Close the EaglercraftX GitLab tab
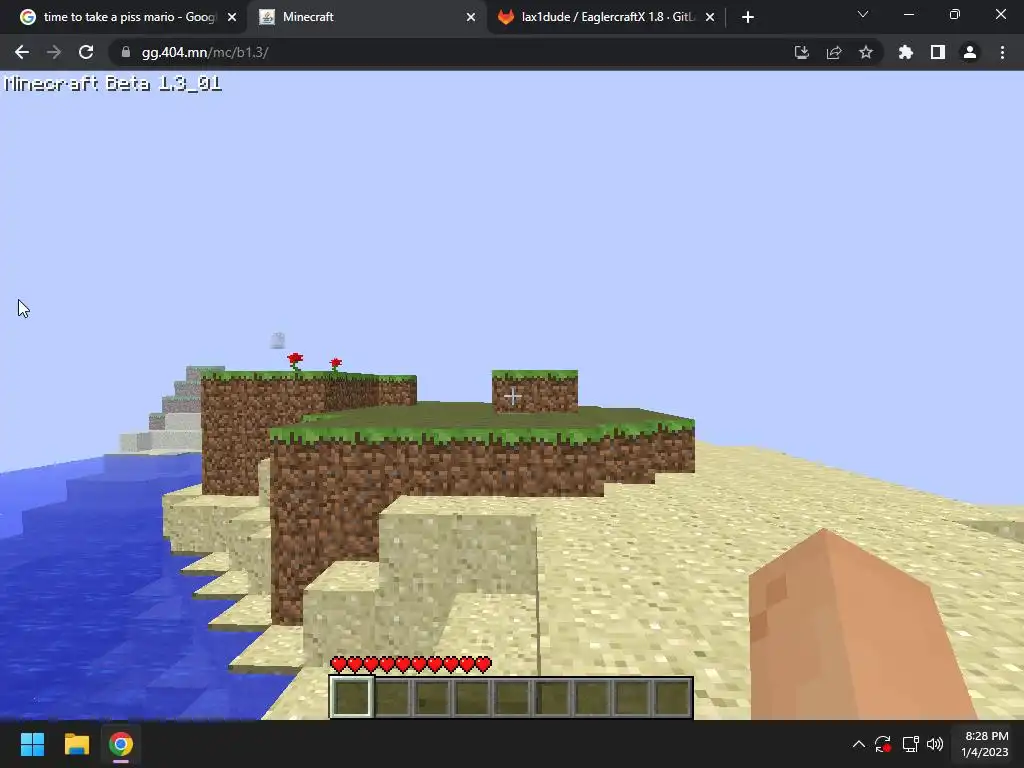1024x768 pixels. pos(710,17)
